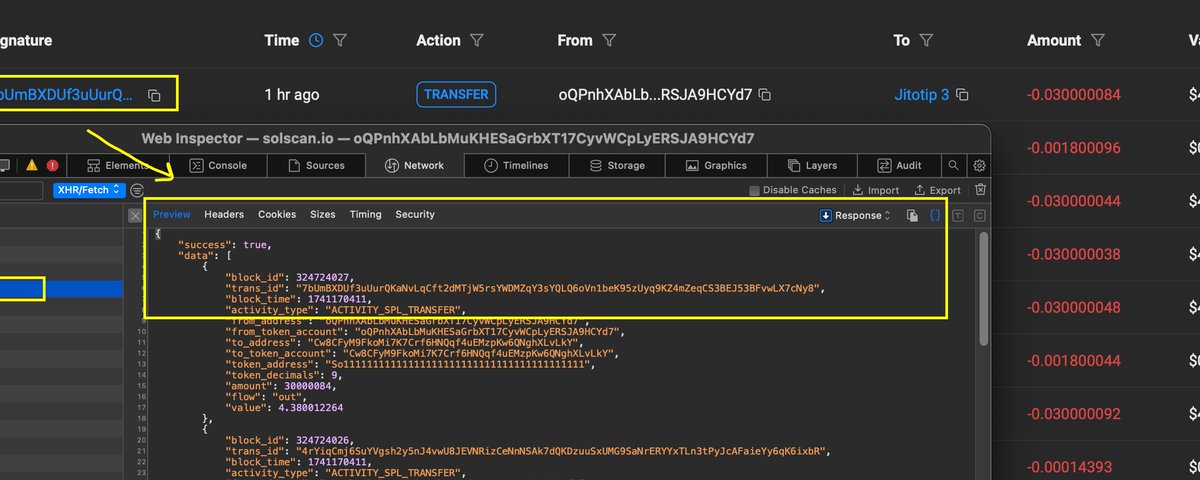Toggle the C code coverage icon
The image size is (1200, 480).
point(979,215)
